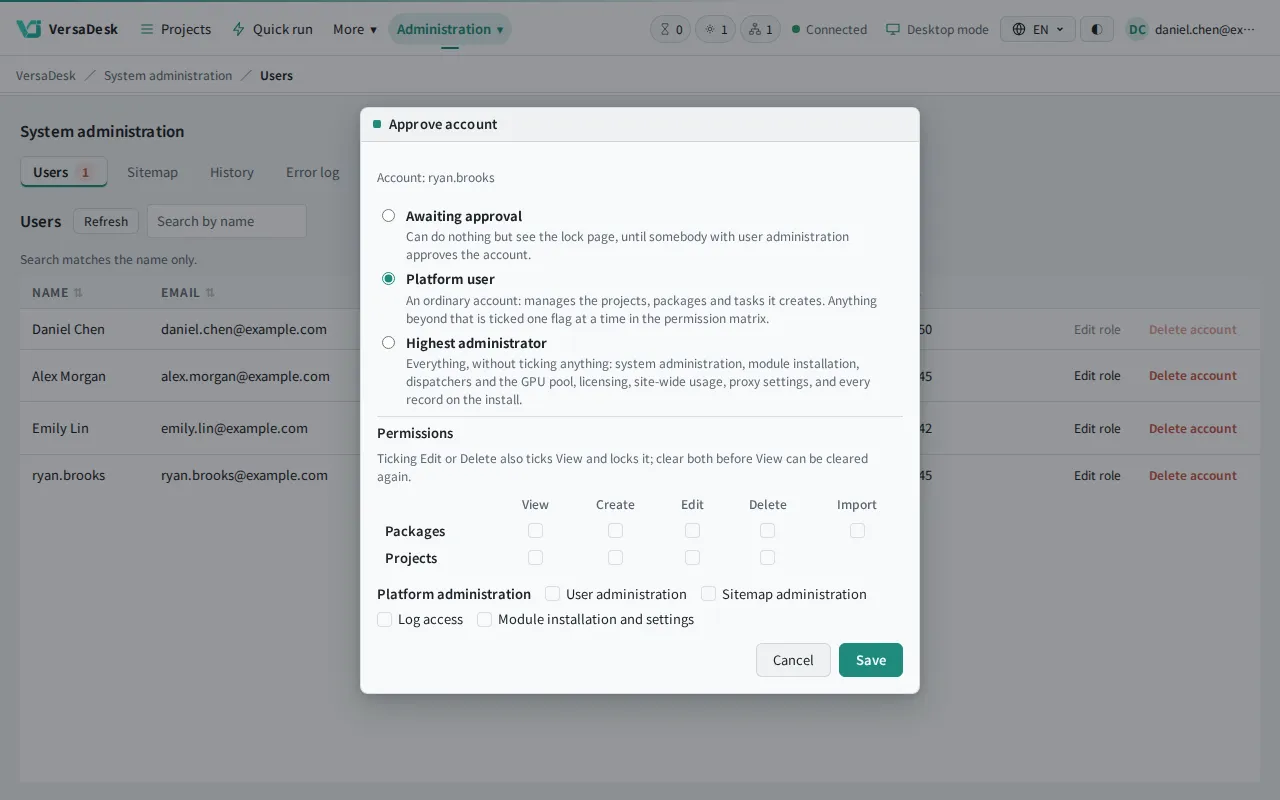1280x800 pixels.
Task: Delete the Emily Lin account
Action: (x=1193, y=428)
